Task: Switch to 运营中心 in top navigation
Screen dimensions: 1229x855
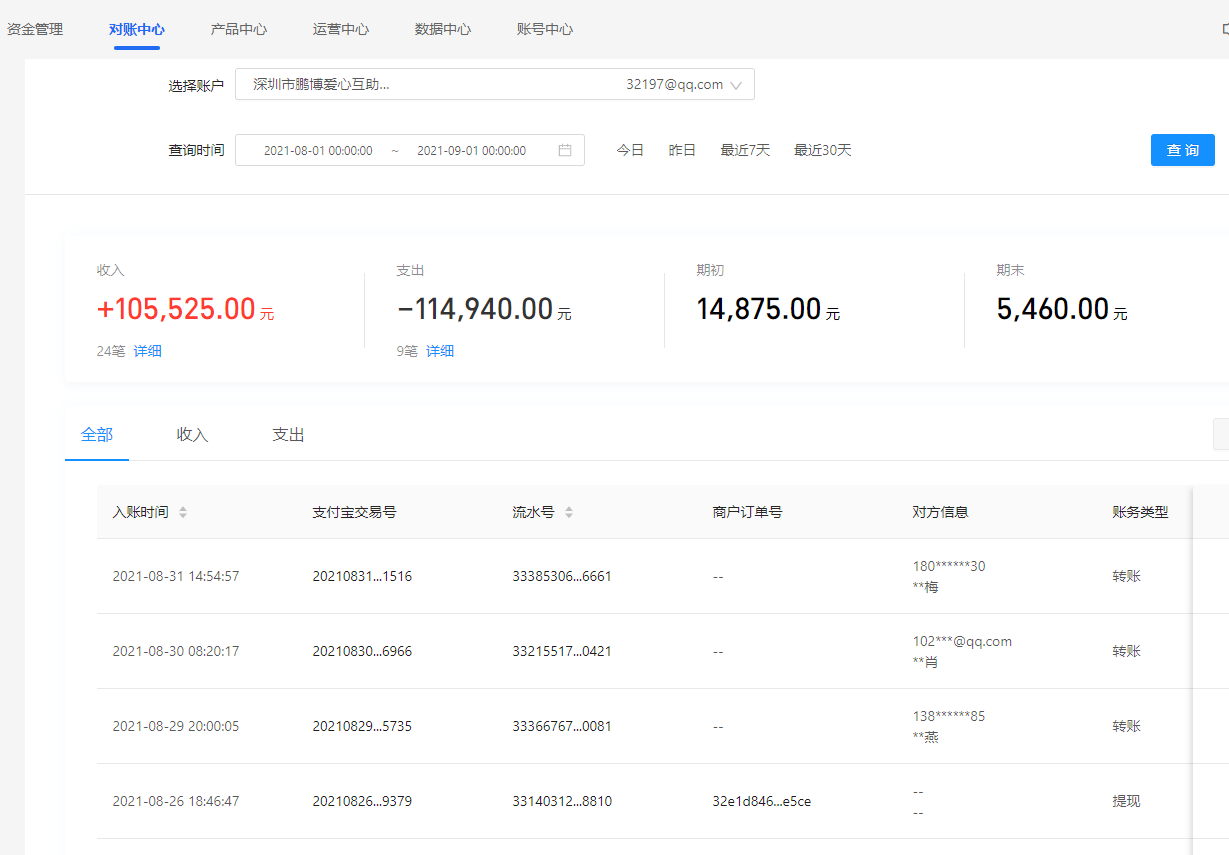Action: click(x=341, y=29)
